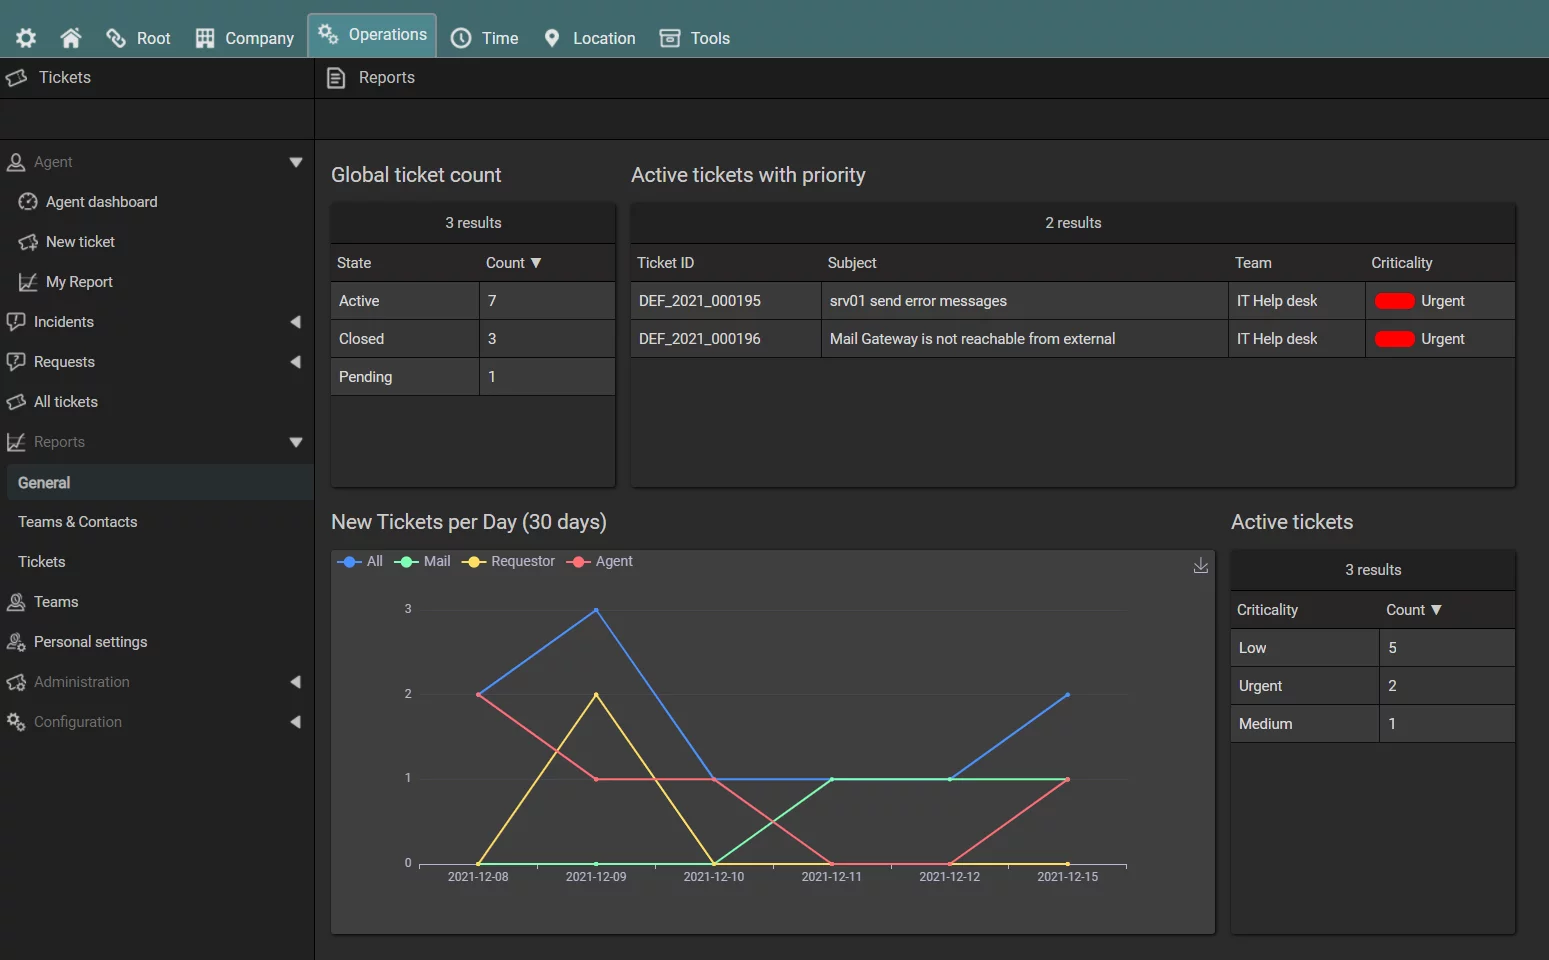Go to the home icon
Image resolution: width=1549 pixels, height=960 pixels.
pos(71,38)
